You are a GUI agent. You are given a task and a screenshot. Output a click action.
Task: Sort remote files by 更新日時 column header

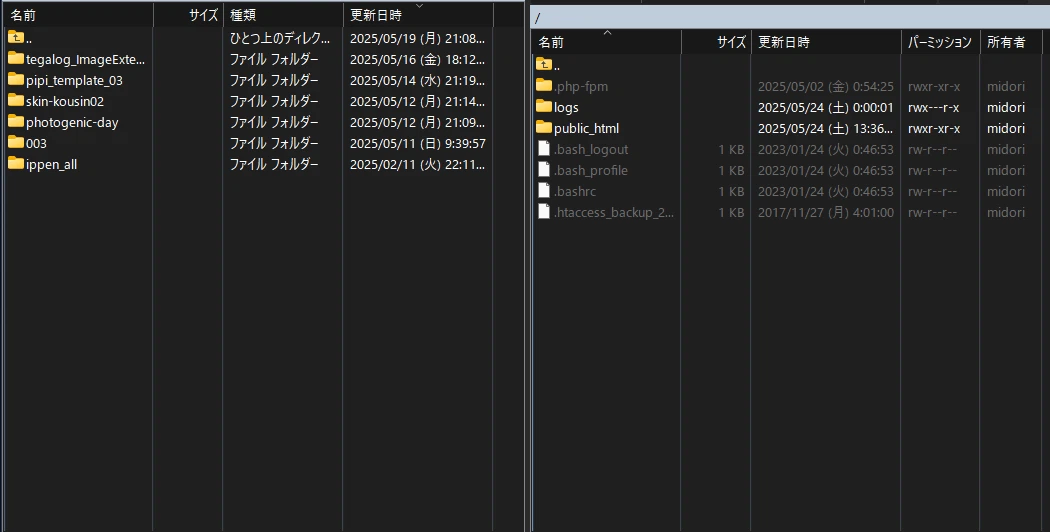click(826, 42)
